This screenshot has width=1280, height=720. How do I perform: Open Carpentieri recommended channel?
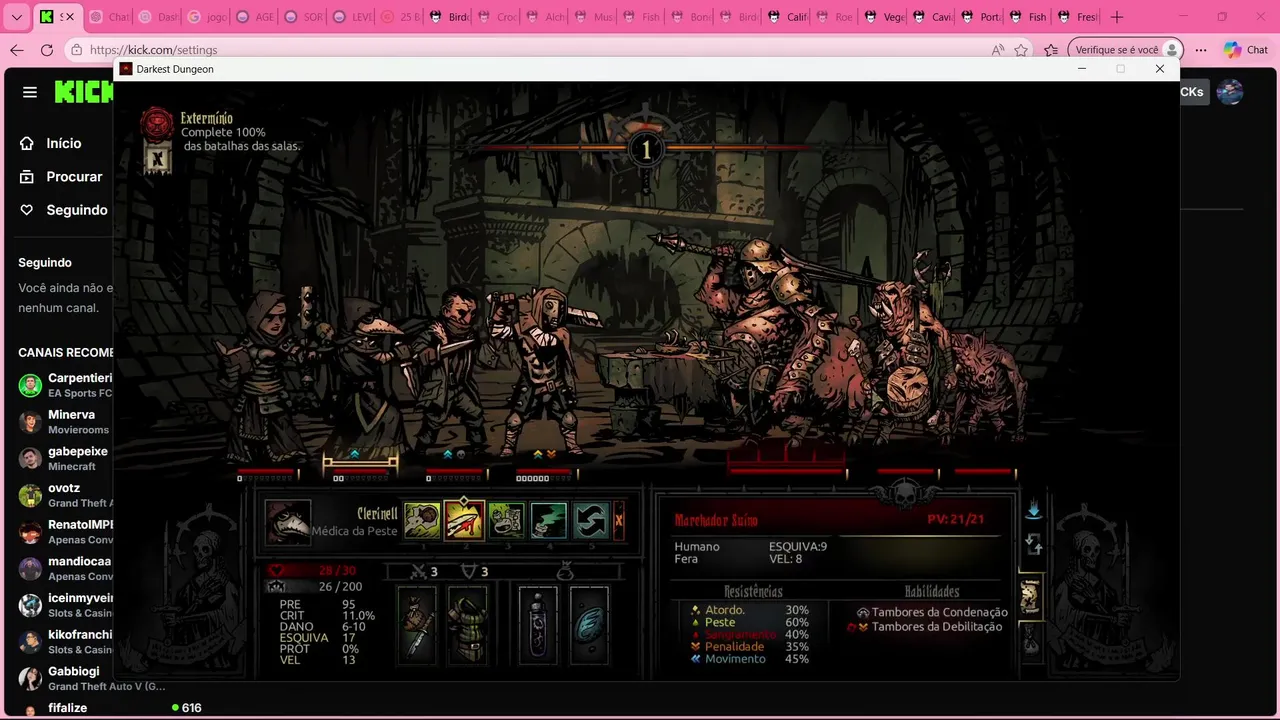pyautogui.click(x=65, y=385)
